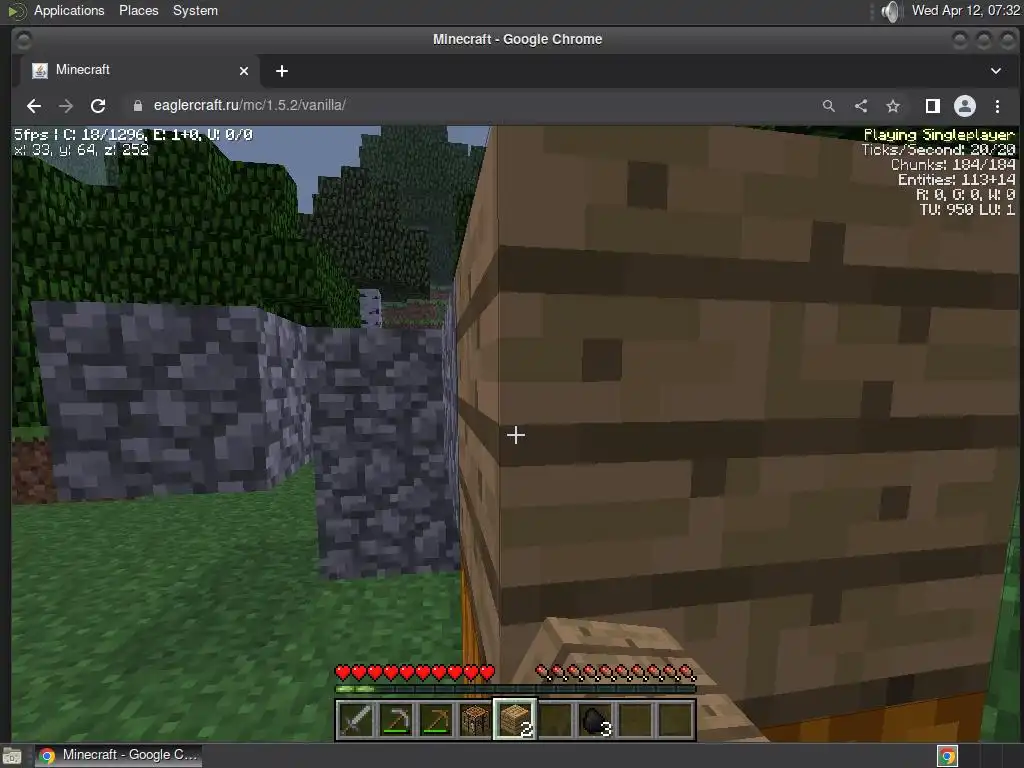Select the empty ninth hotbar slot
This screenshot has height=768, width=1024.
[x=675, y=720]
